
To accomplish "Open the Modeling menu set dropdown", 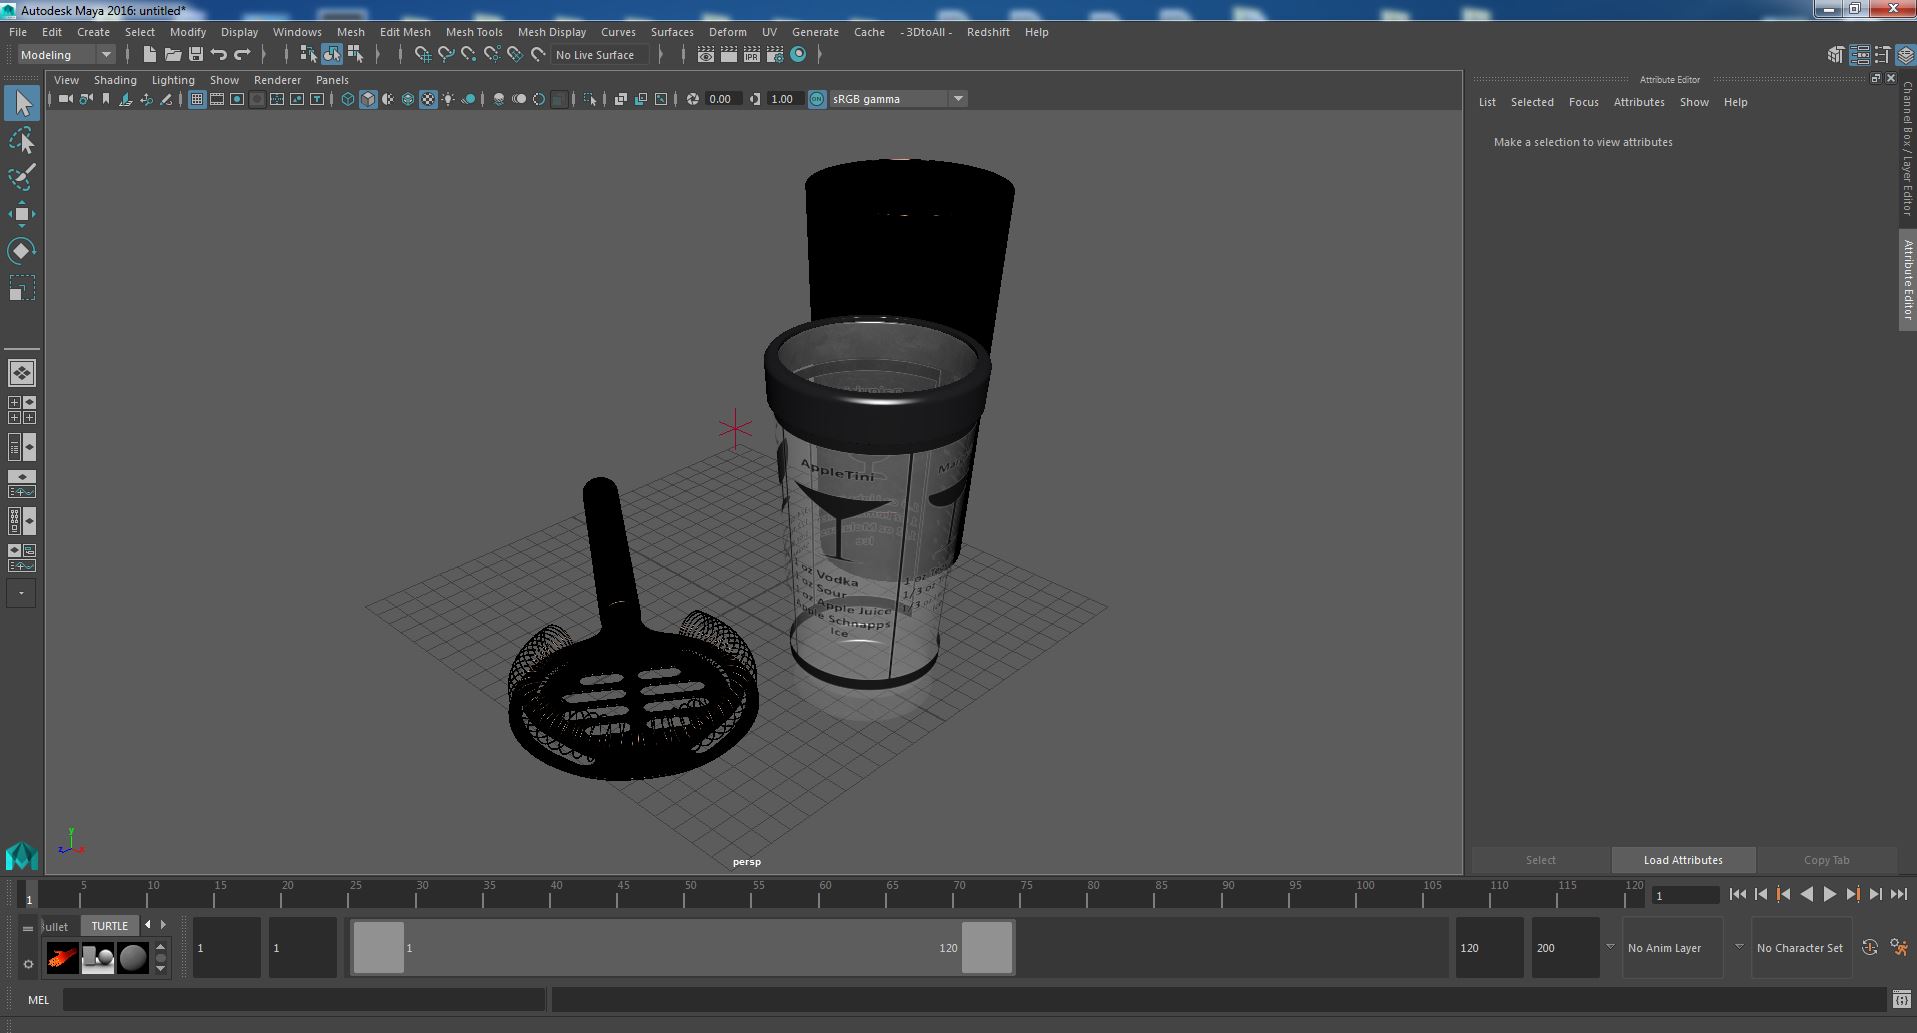I will (x=66, y=55).
